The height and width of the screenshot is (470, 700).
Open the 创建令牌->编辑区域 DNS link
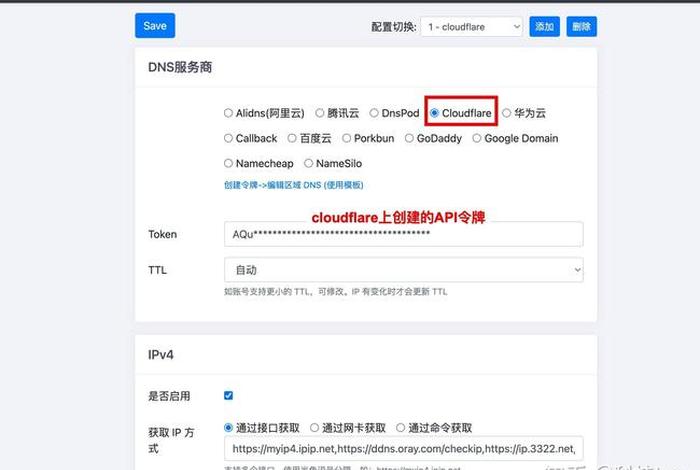point(293,185)
